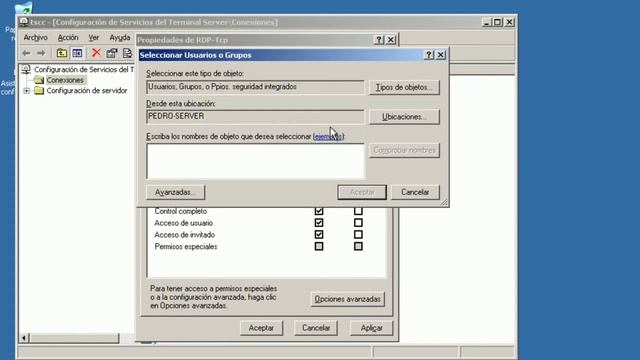The height and width of the screenshot is (360, 640).
Task: Open the Ayuda menu
Action: point(120,38)
